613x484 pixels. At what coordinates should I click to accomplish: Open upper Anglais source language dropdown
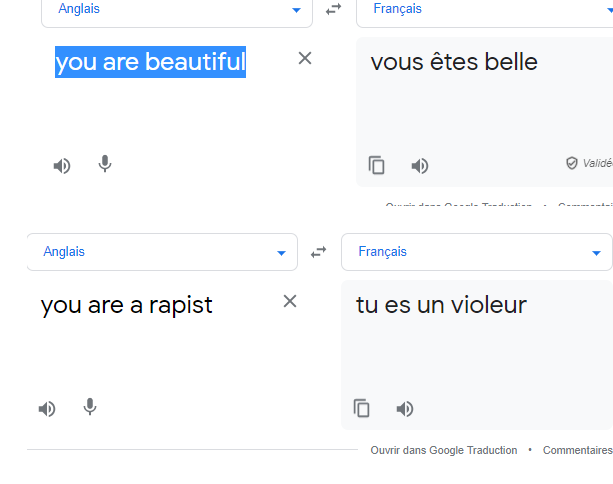[x=177, y=12]
